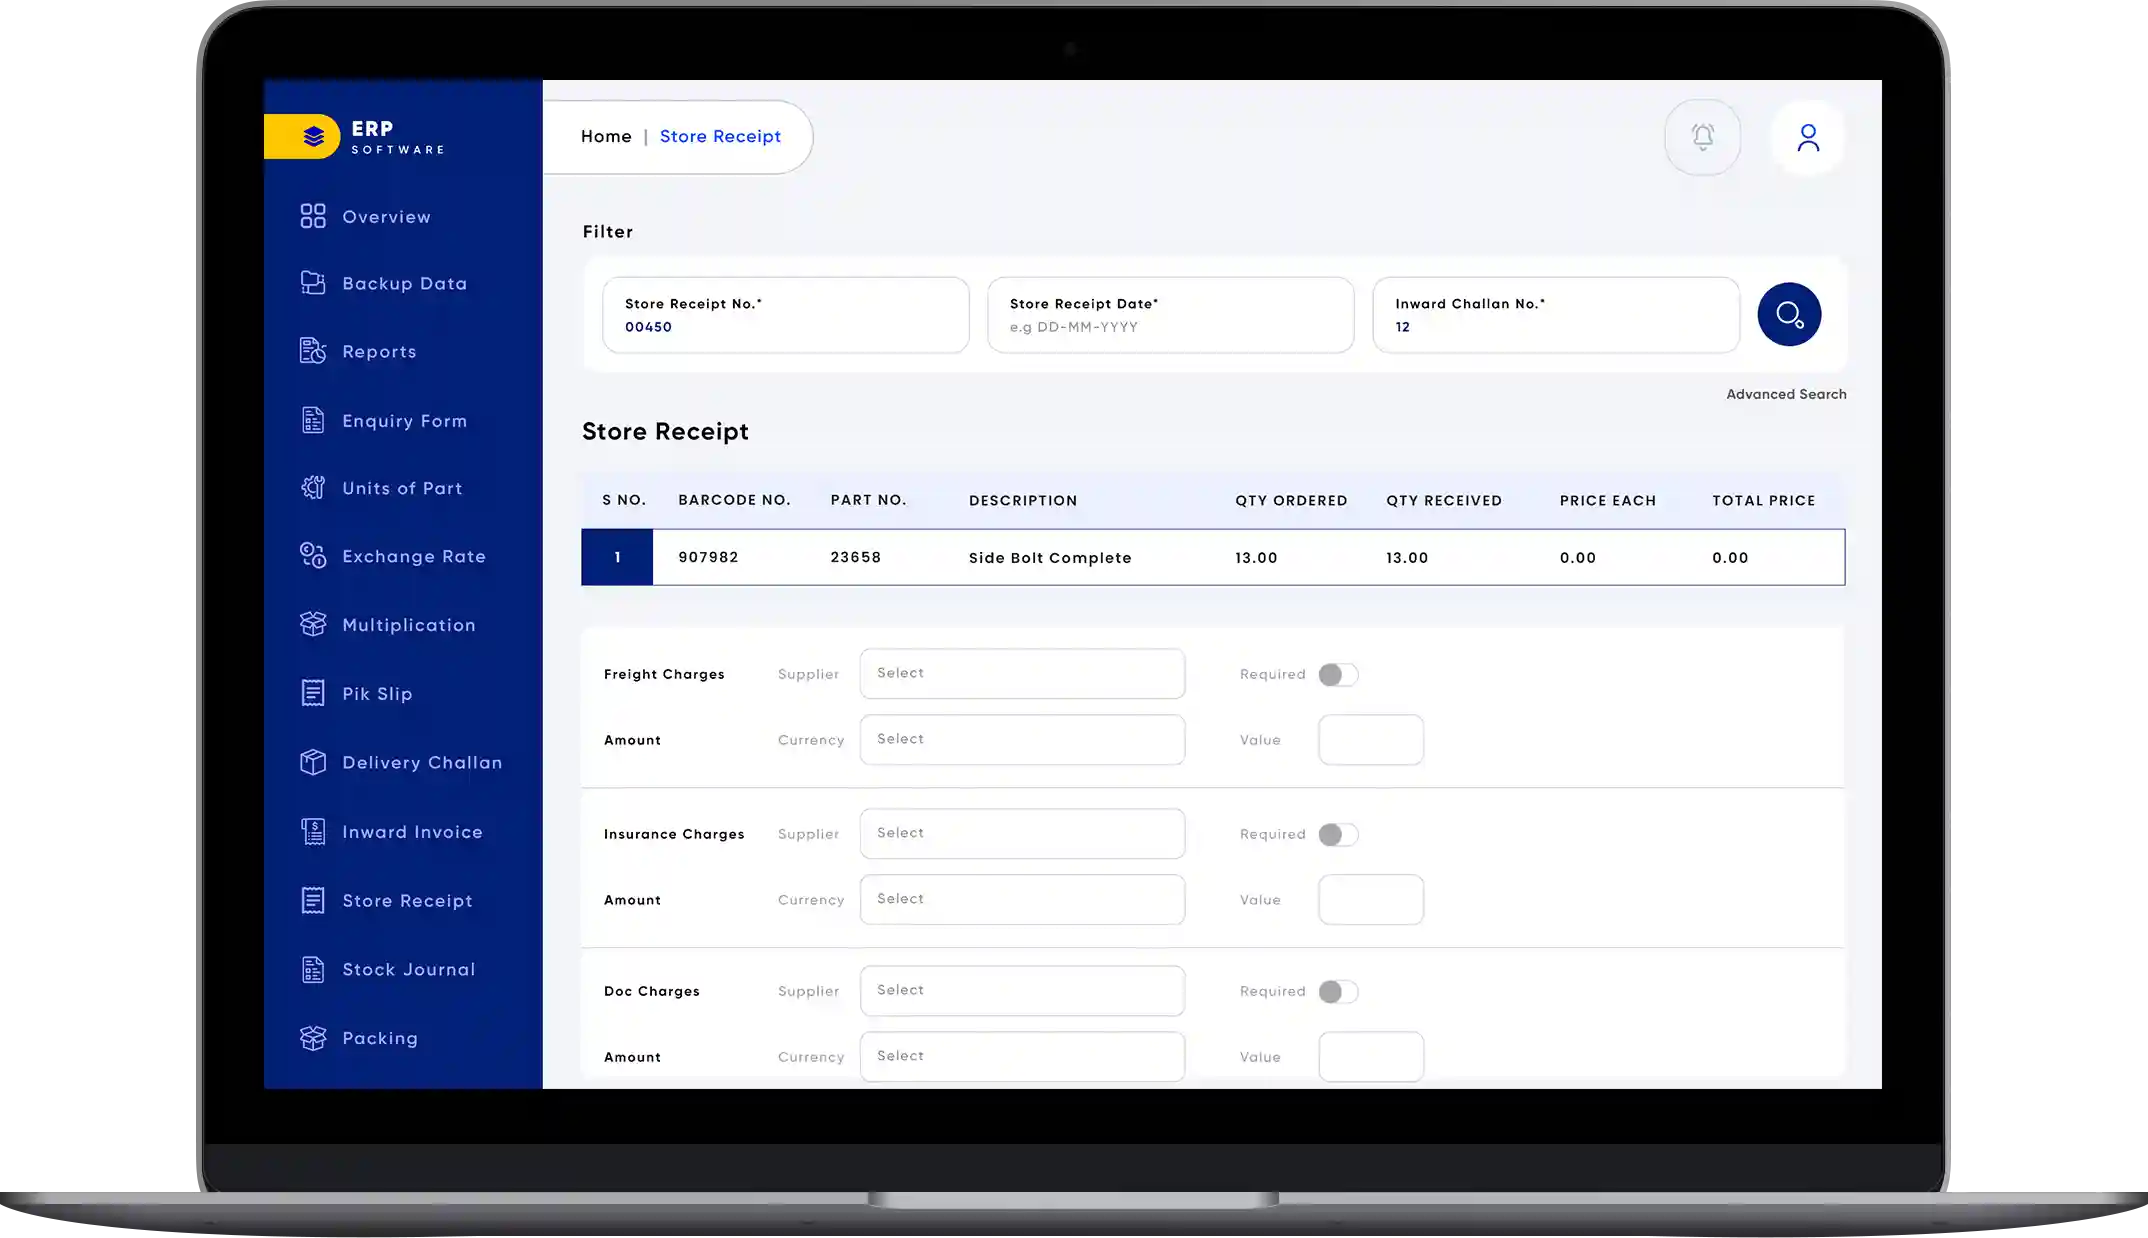Open the Multiplication sidebar entry
The height and width of the screenshot is (1238, 2148).
click(409, 625)
